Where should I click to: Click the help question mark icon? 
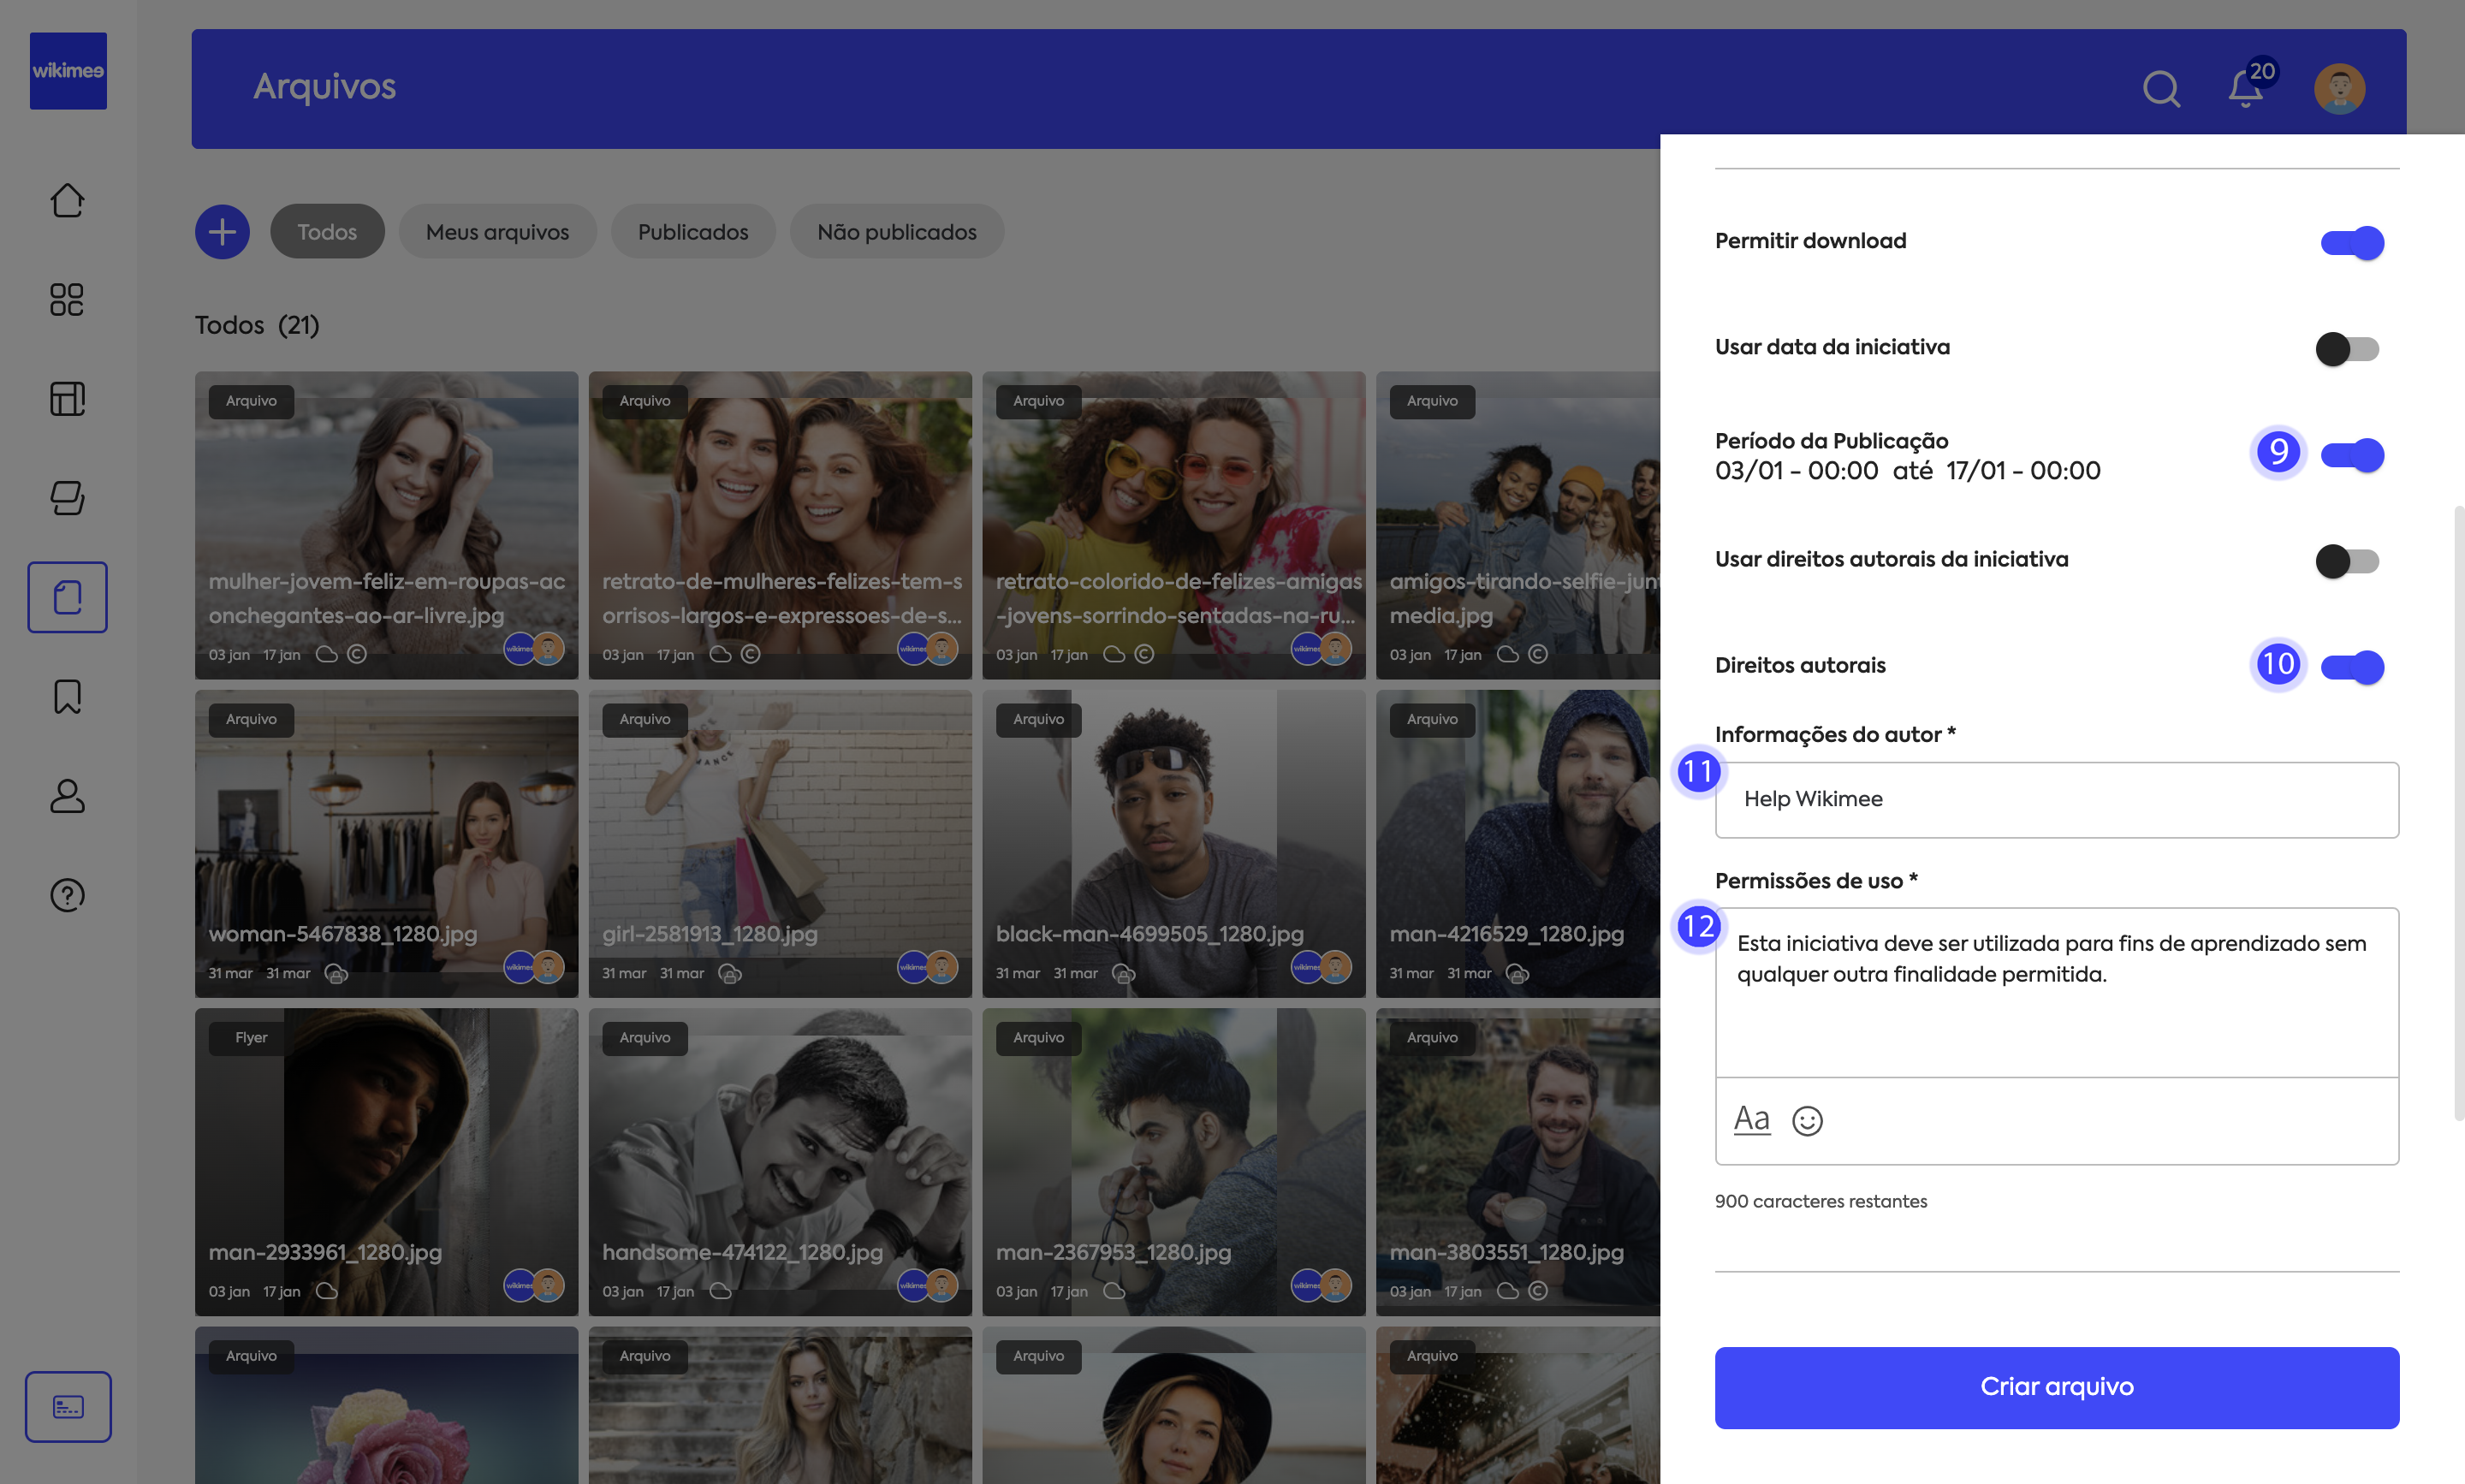click(67, 895)
